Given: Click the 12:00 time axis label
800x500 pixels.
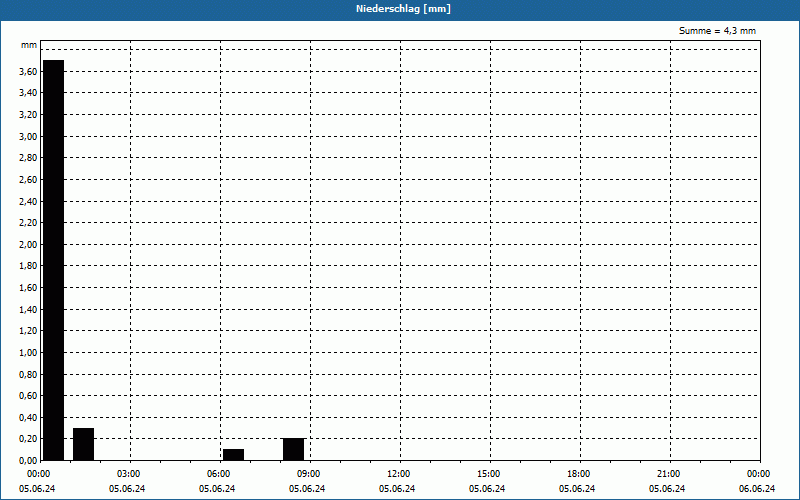Looking at the screenshot, I should point(398,474).
